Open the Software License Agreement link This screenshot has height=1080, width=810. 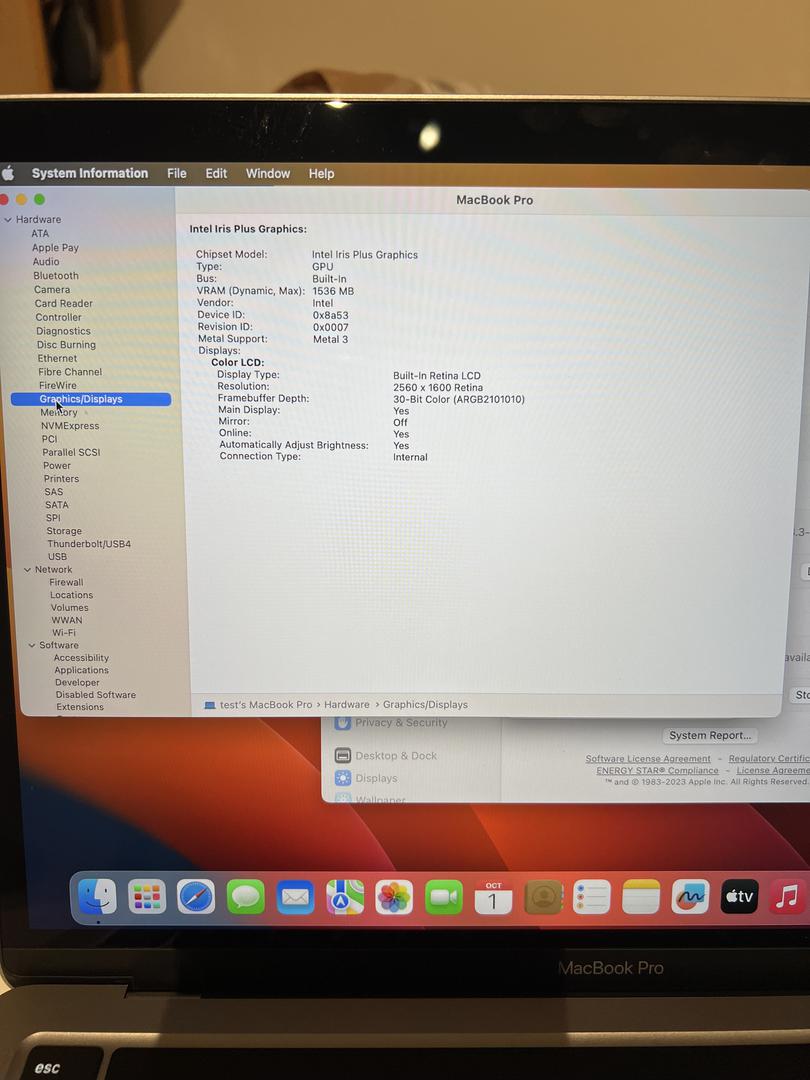tap(648, 759)
